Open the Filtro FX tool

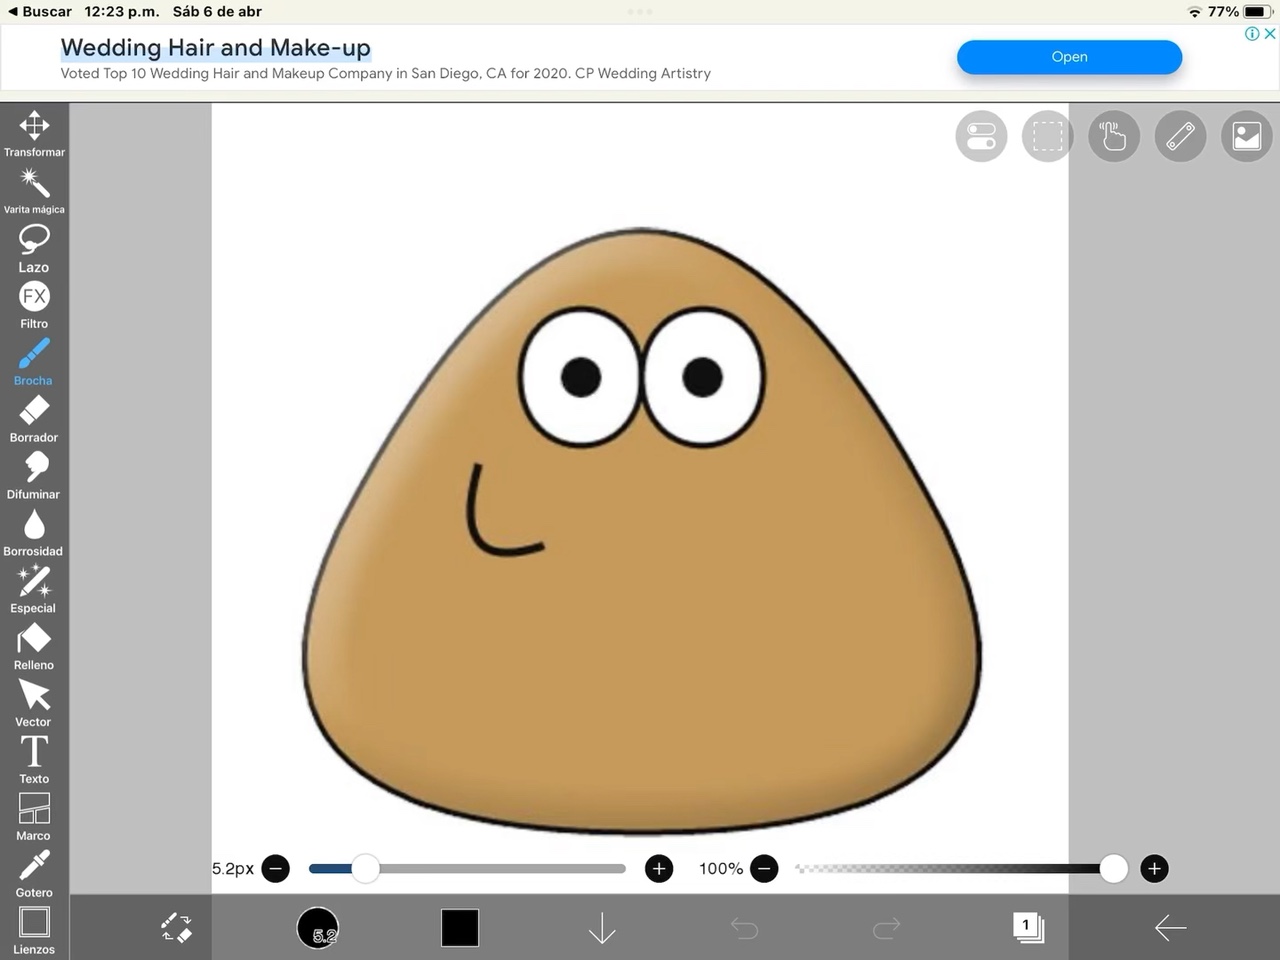[x=34, y=304]
